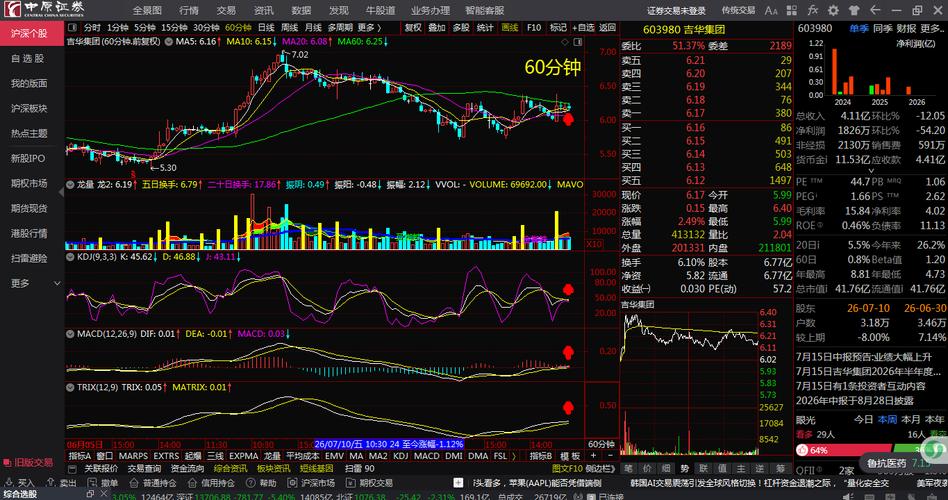
Task: Click the minus zoom button beside 模板
Action: [x=609, y=456]
